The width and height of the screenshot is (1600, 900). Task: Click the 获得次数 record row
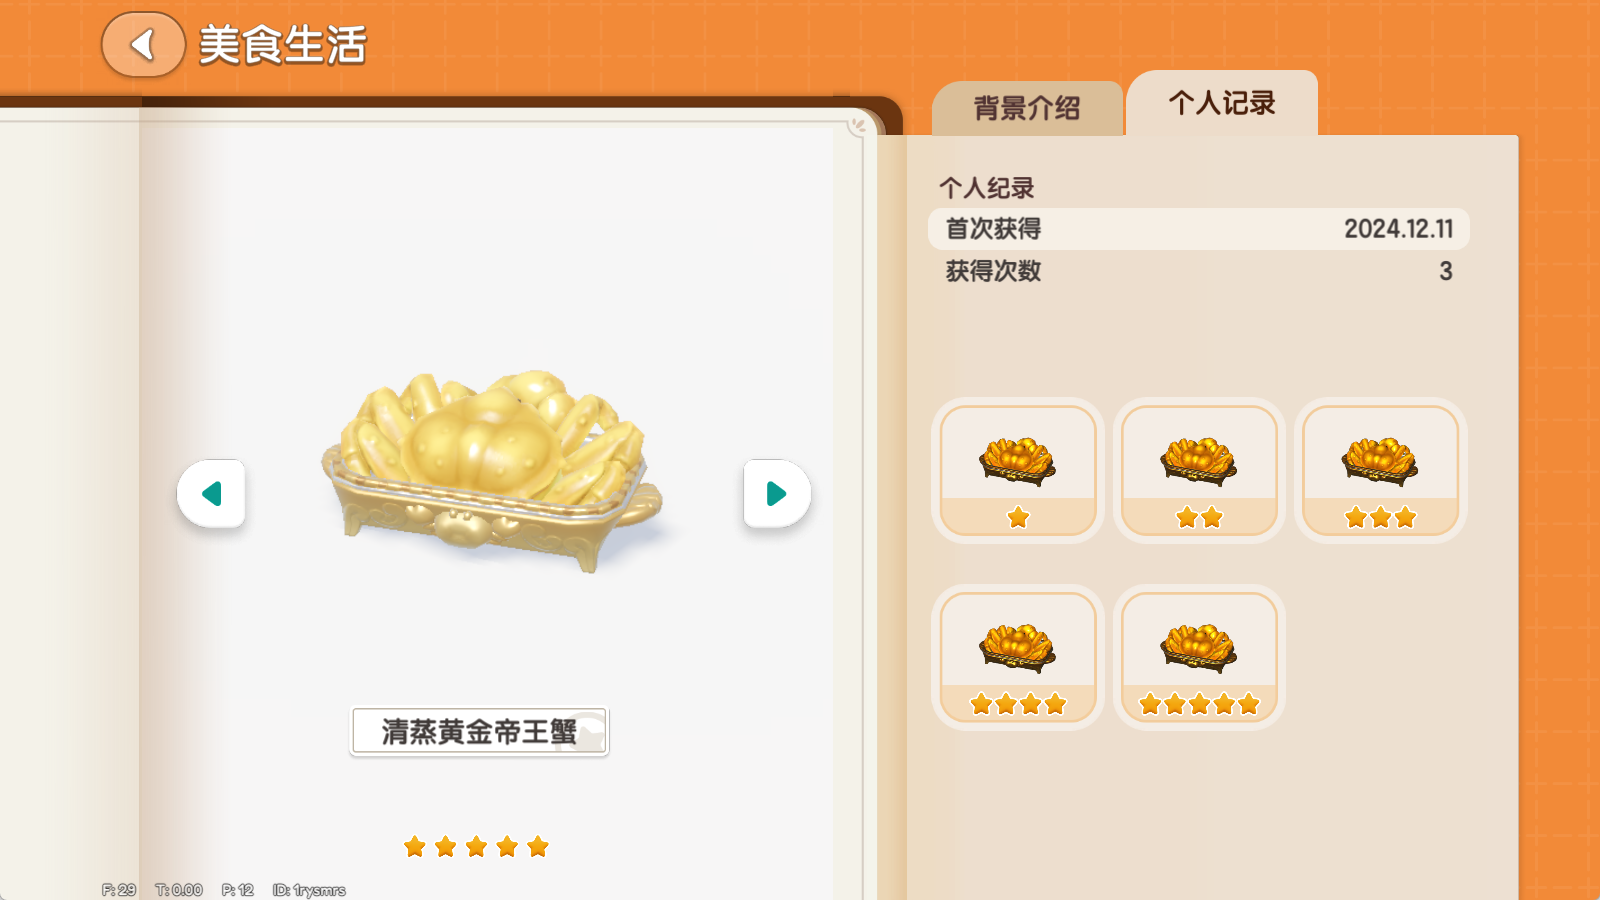[1199, 271]
